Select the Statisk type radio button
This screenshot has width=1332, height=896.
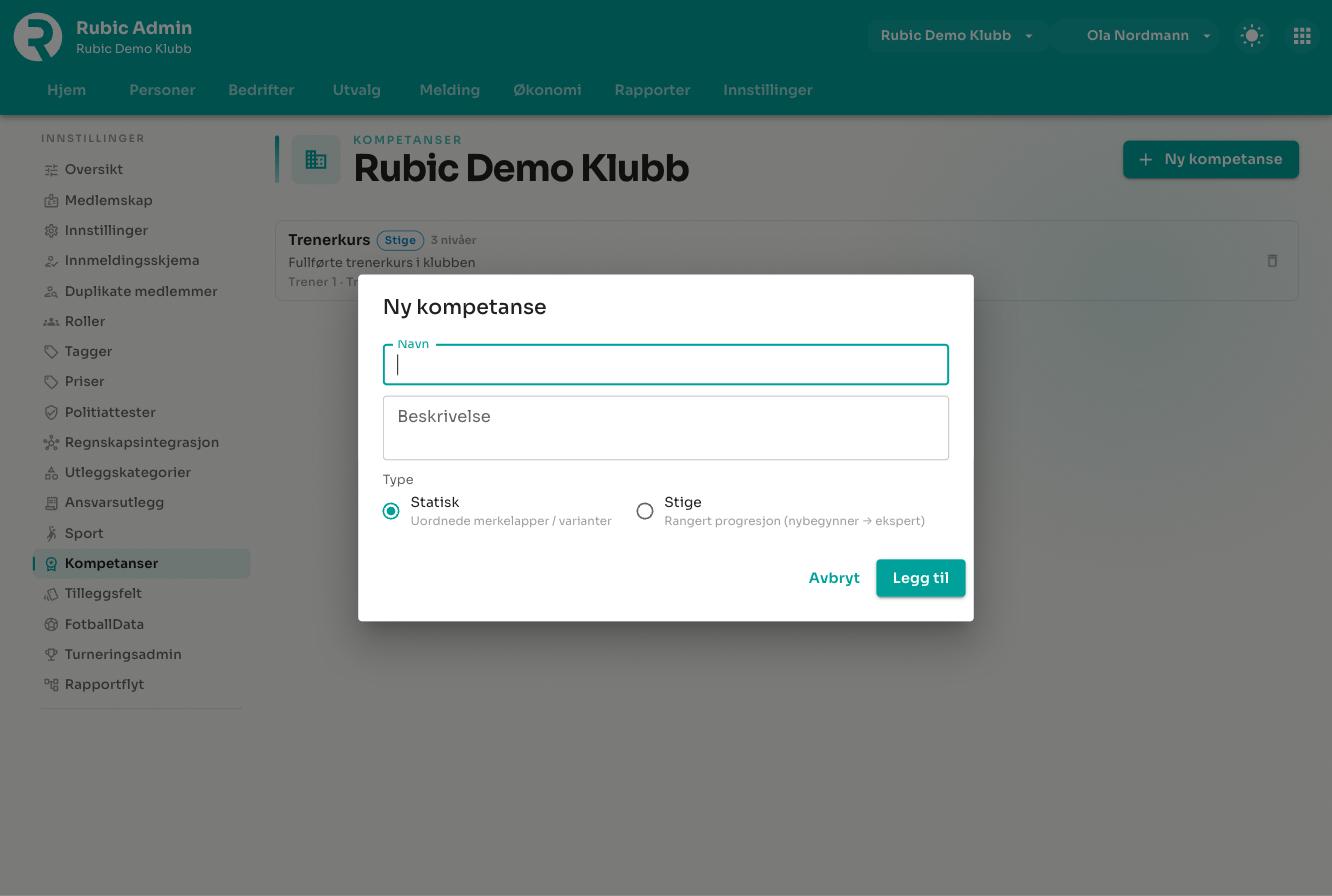click(x=391, y=511)
